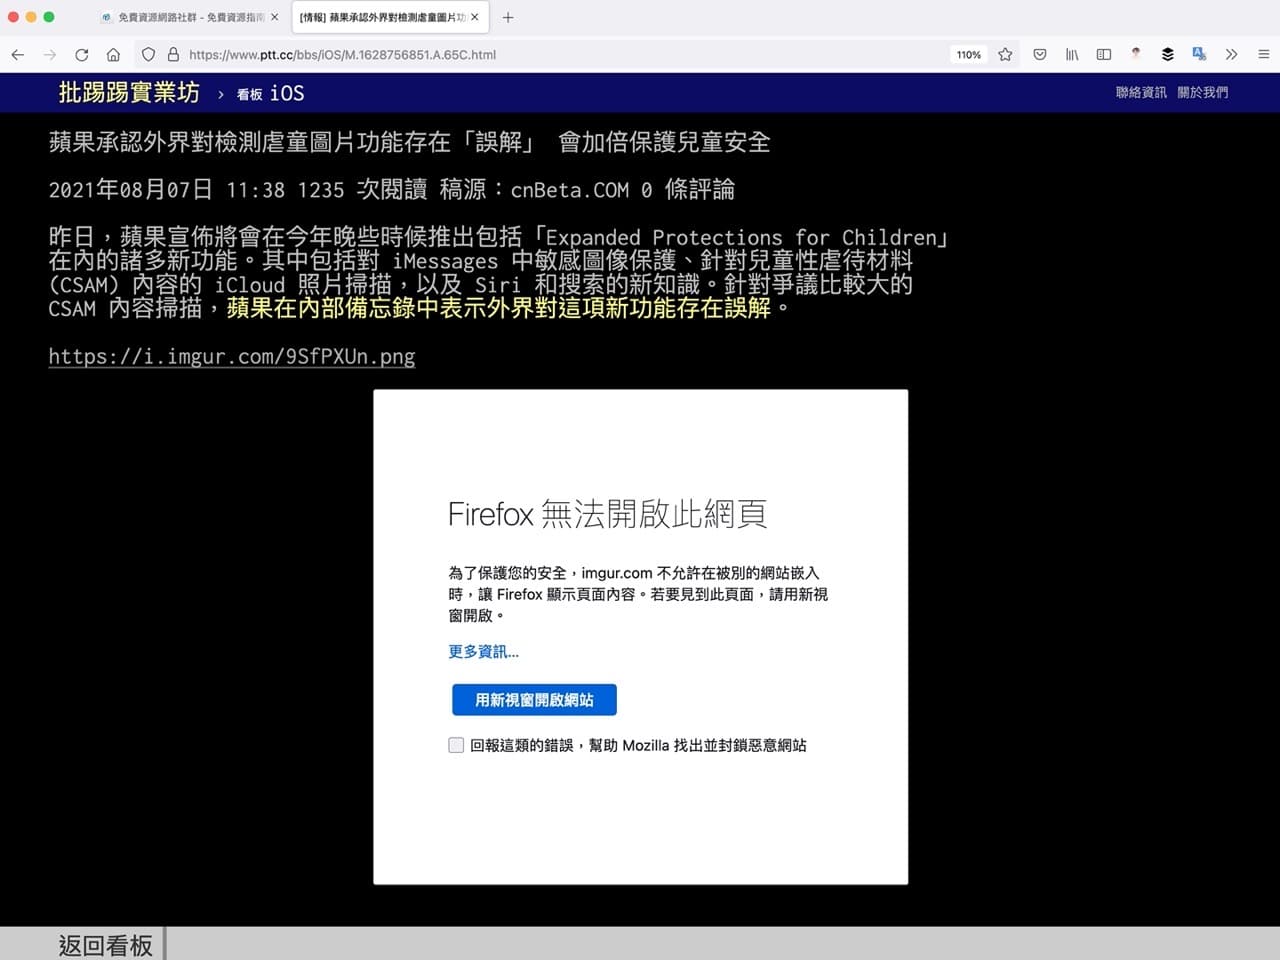1280x960 pixels.
Task: Expand more tools overflow chevron
Action: pyautogui.click(x=1231, y=54)
